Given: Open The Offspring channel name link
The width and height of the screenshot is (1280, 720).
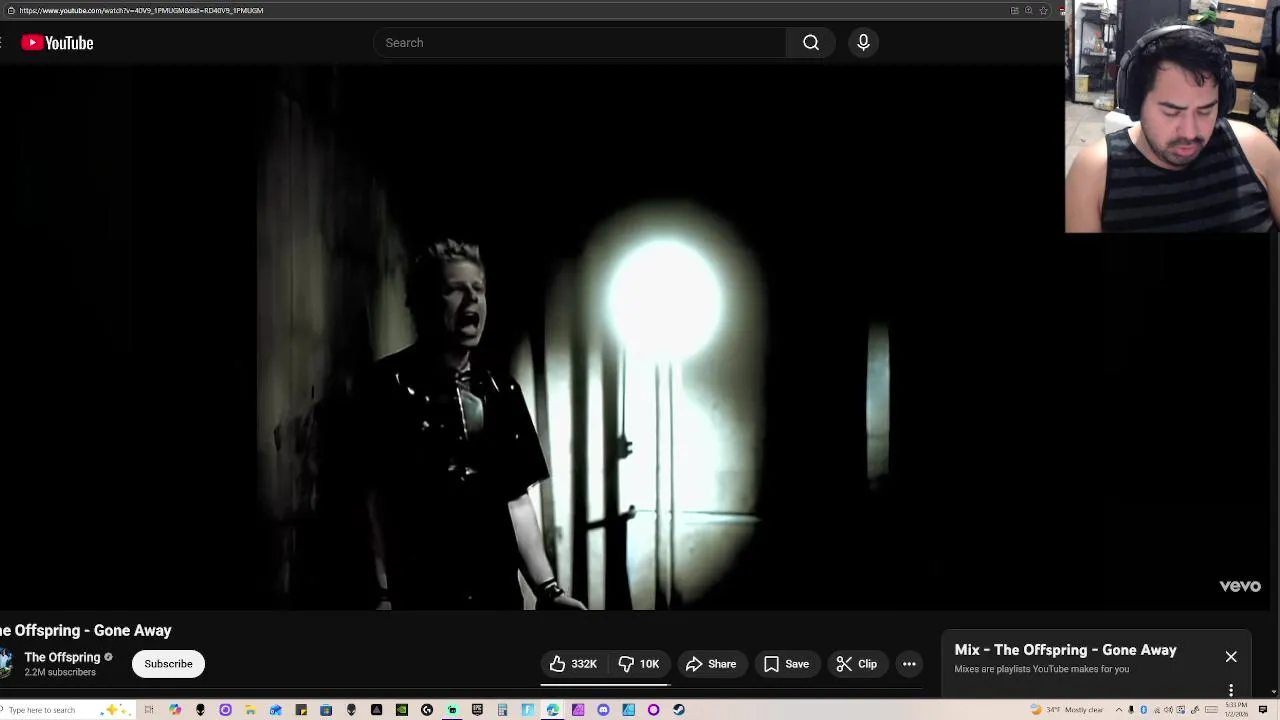Looking at the screenshot, I should pyautogui.click(x=62, y=657).
